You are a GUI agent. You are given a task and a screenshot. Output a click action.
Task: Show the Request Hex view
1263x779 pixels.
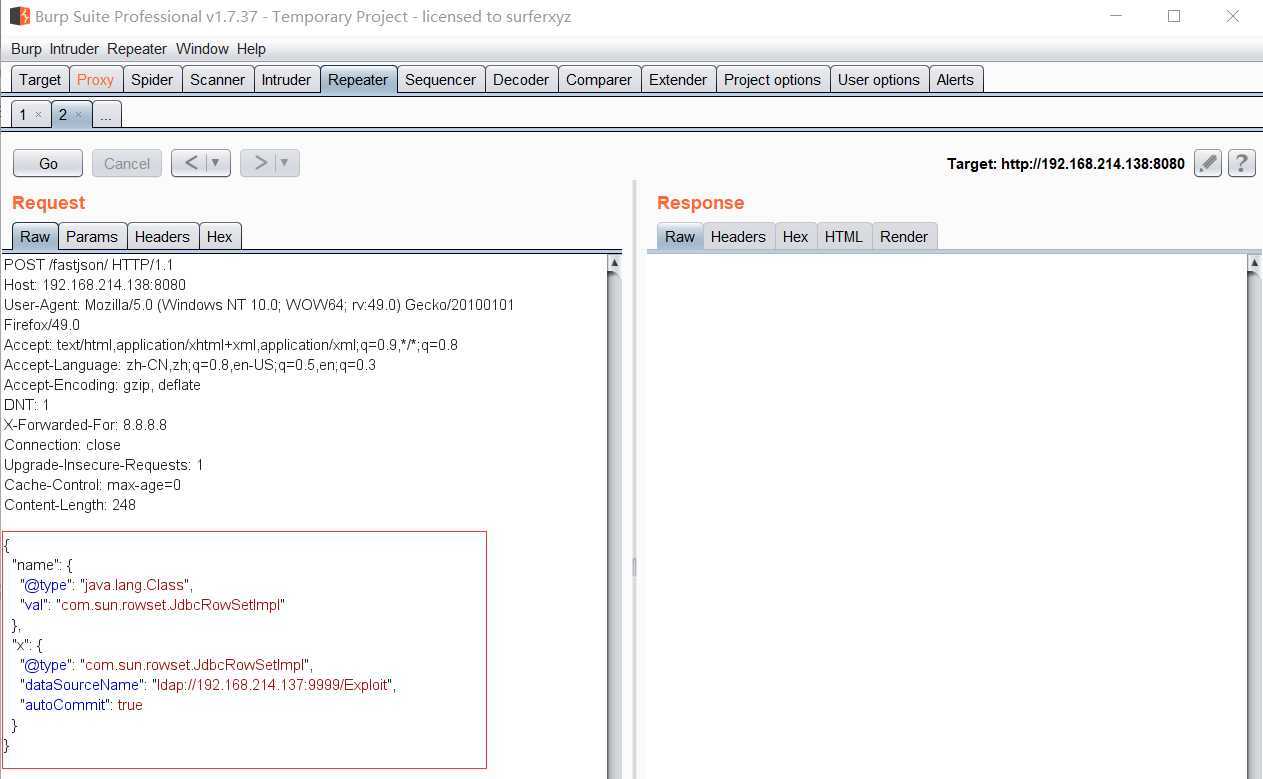click(x=219, y=237)
